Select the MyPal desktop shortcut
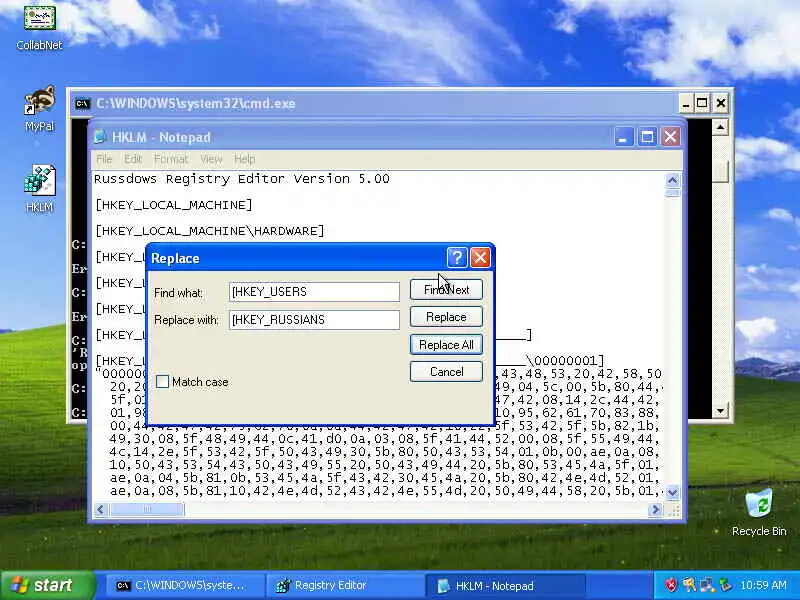Viewport: 800px width, 600px height. 40,108
